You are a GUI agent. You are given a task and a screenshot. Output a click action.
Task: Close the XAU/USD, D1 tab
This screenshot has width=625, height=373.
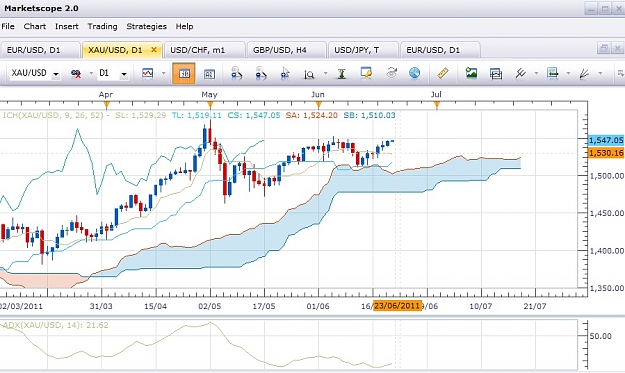154,50
